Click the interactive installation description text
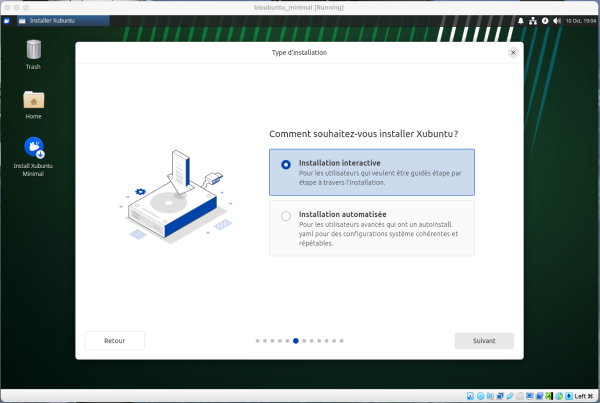 (x=380, y=178)
